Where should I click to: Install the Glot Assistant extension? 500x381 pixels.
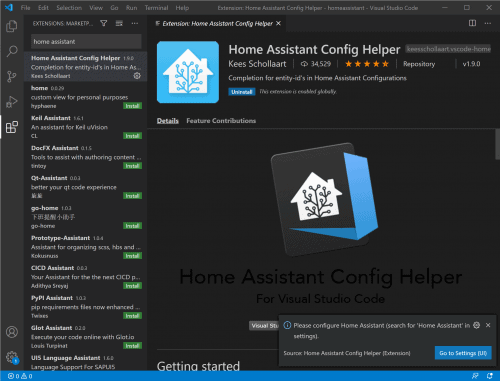[133, 346]
